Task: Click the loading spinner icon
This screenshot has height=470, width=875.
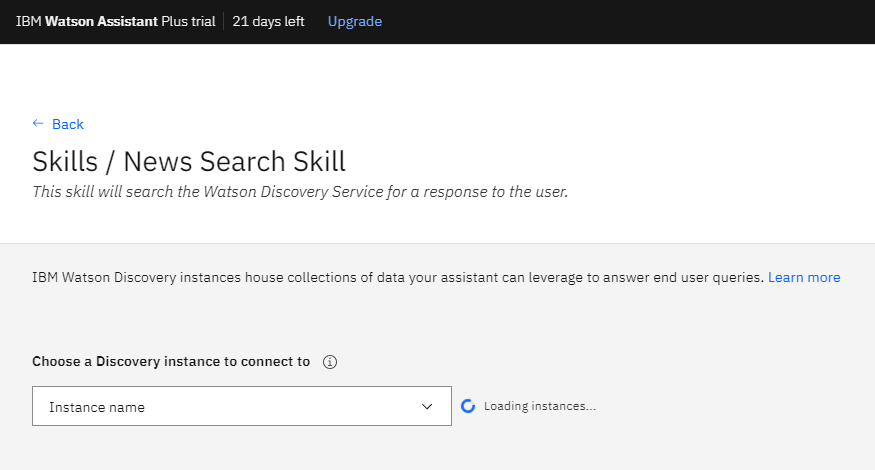Action: point(468,406)
